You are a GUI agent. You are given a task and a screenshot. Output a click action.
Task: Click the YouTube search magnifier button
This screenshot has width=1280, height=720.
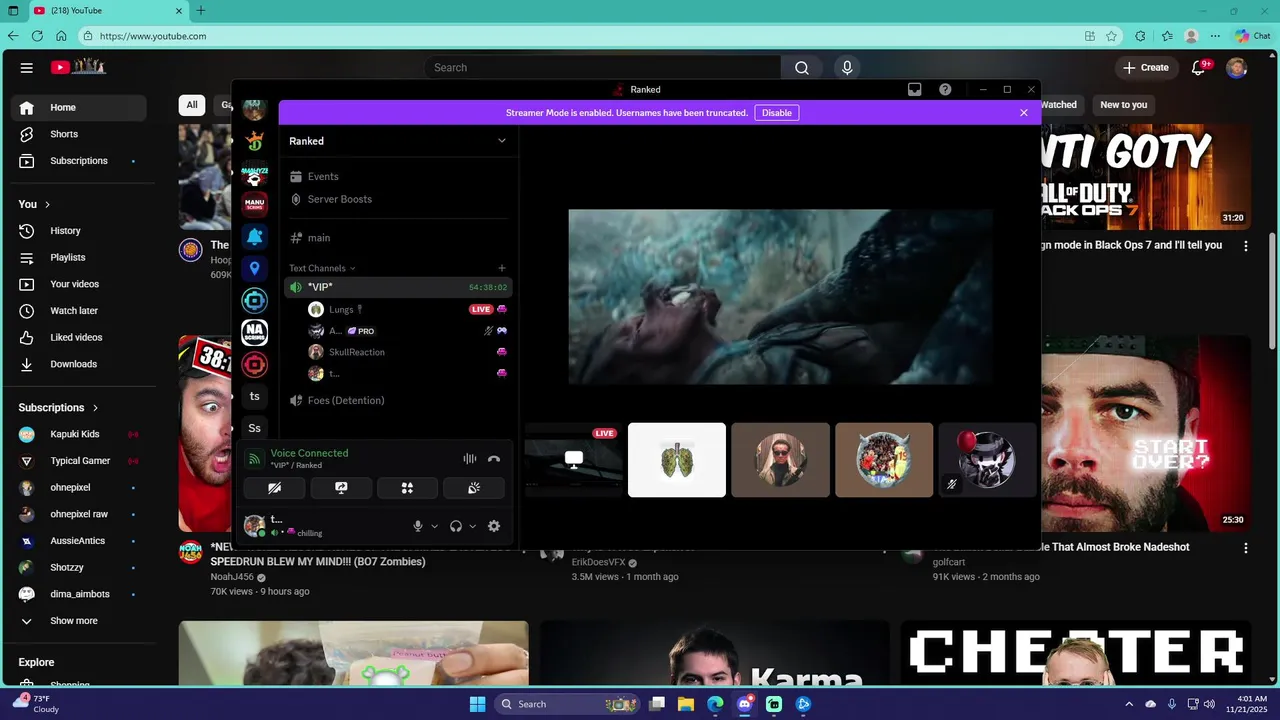(802, 68)
